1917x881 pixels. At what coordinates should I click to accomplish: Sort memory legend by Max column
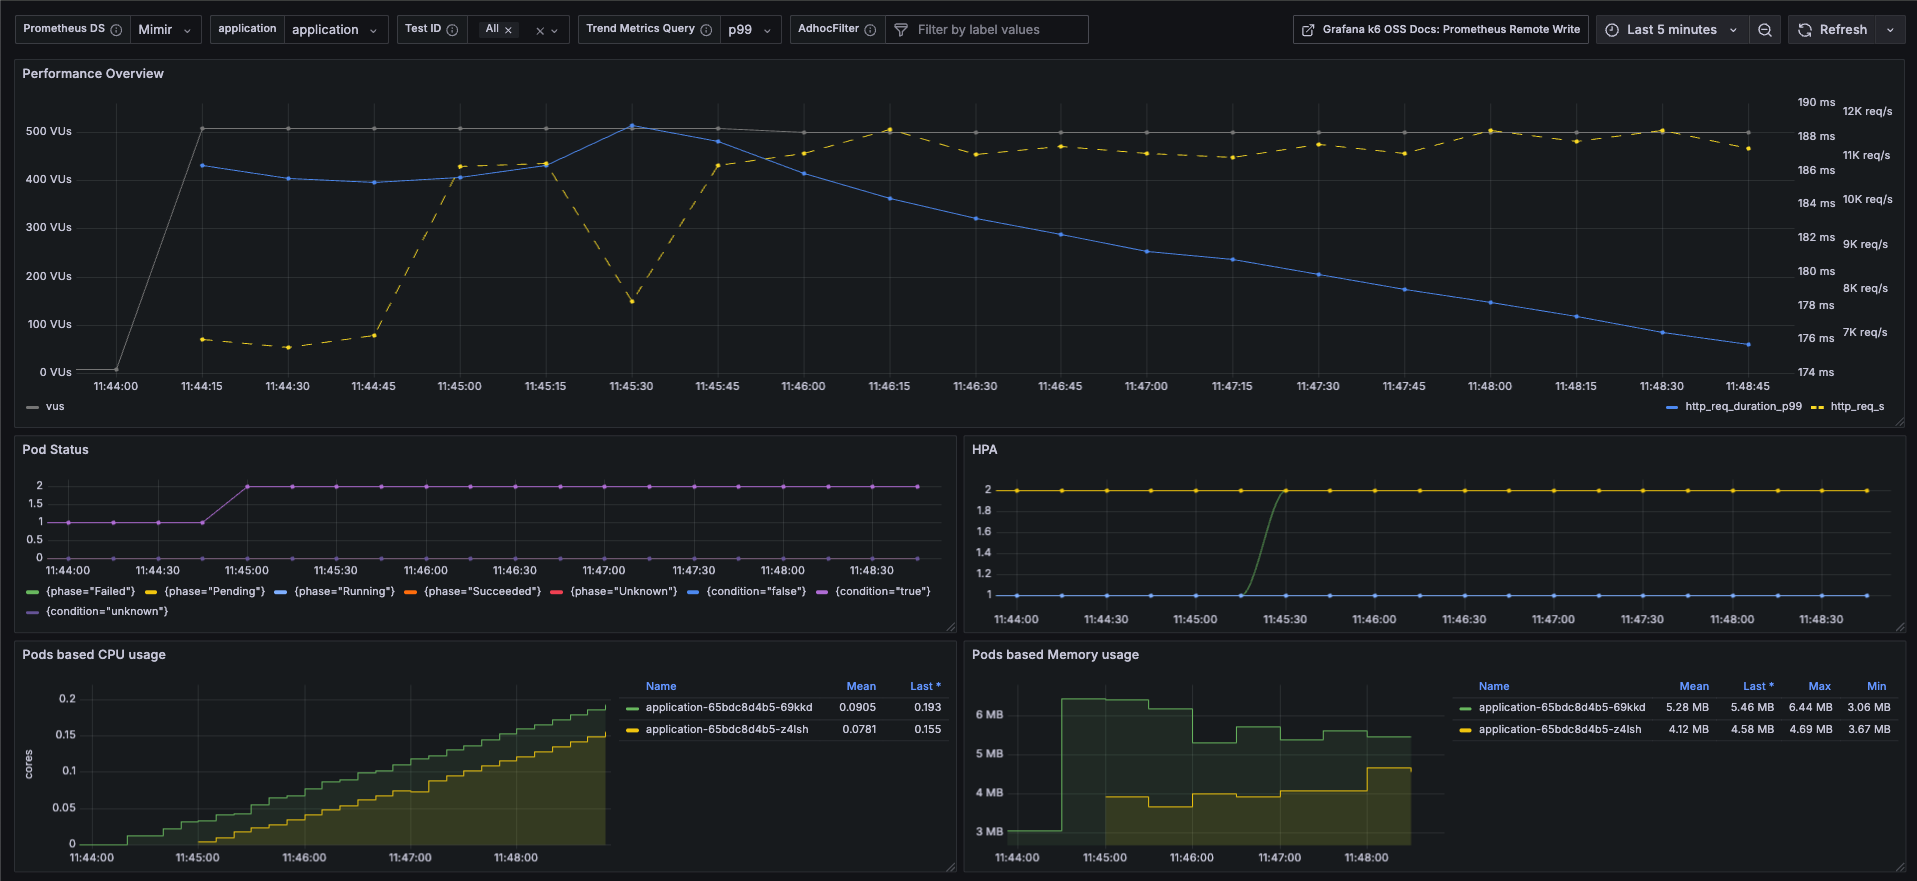(1819, 687)
